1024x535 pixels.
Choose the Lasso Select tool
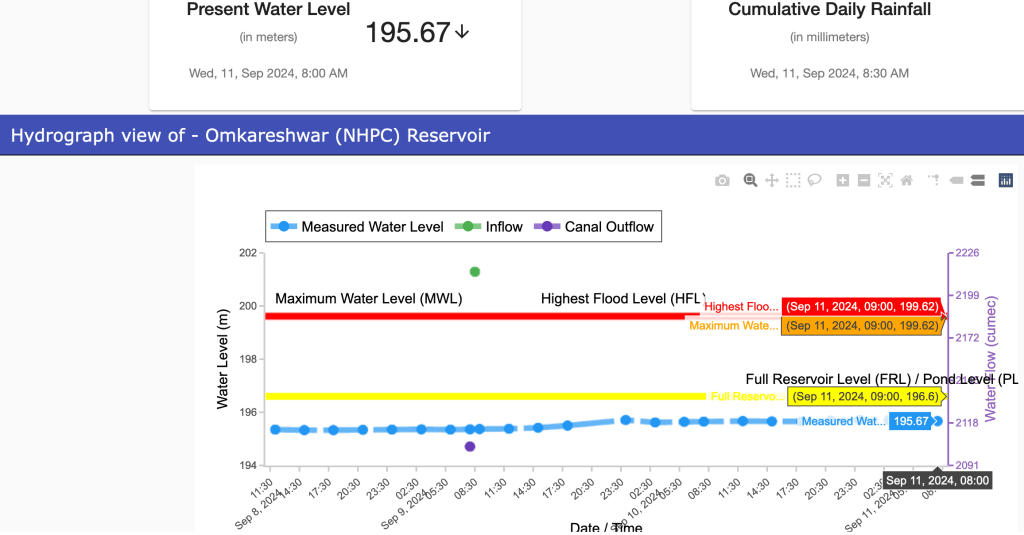click(815, 181)
